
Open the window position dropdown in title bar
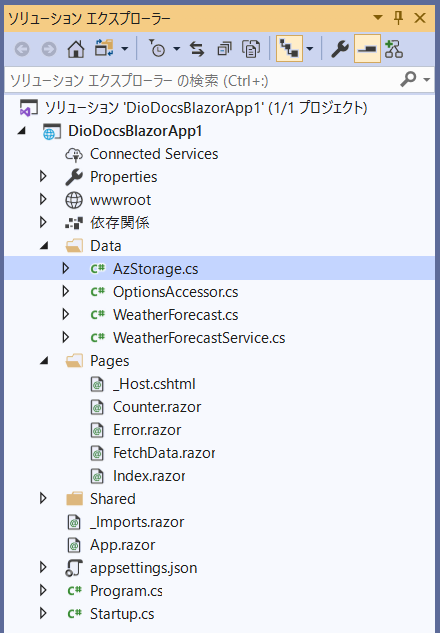click(378, 18)
